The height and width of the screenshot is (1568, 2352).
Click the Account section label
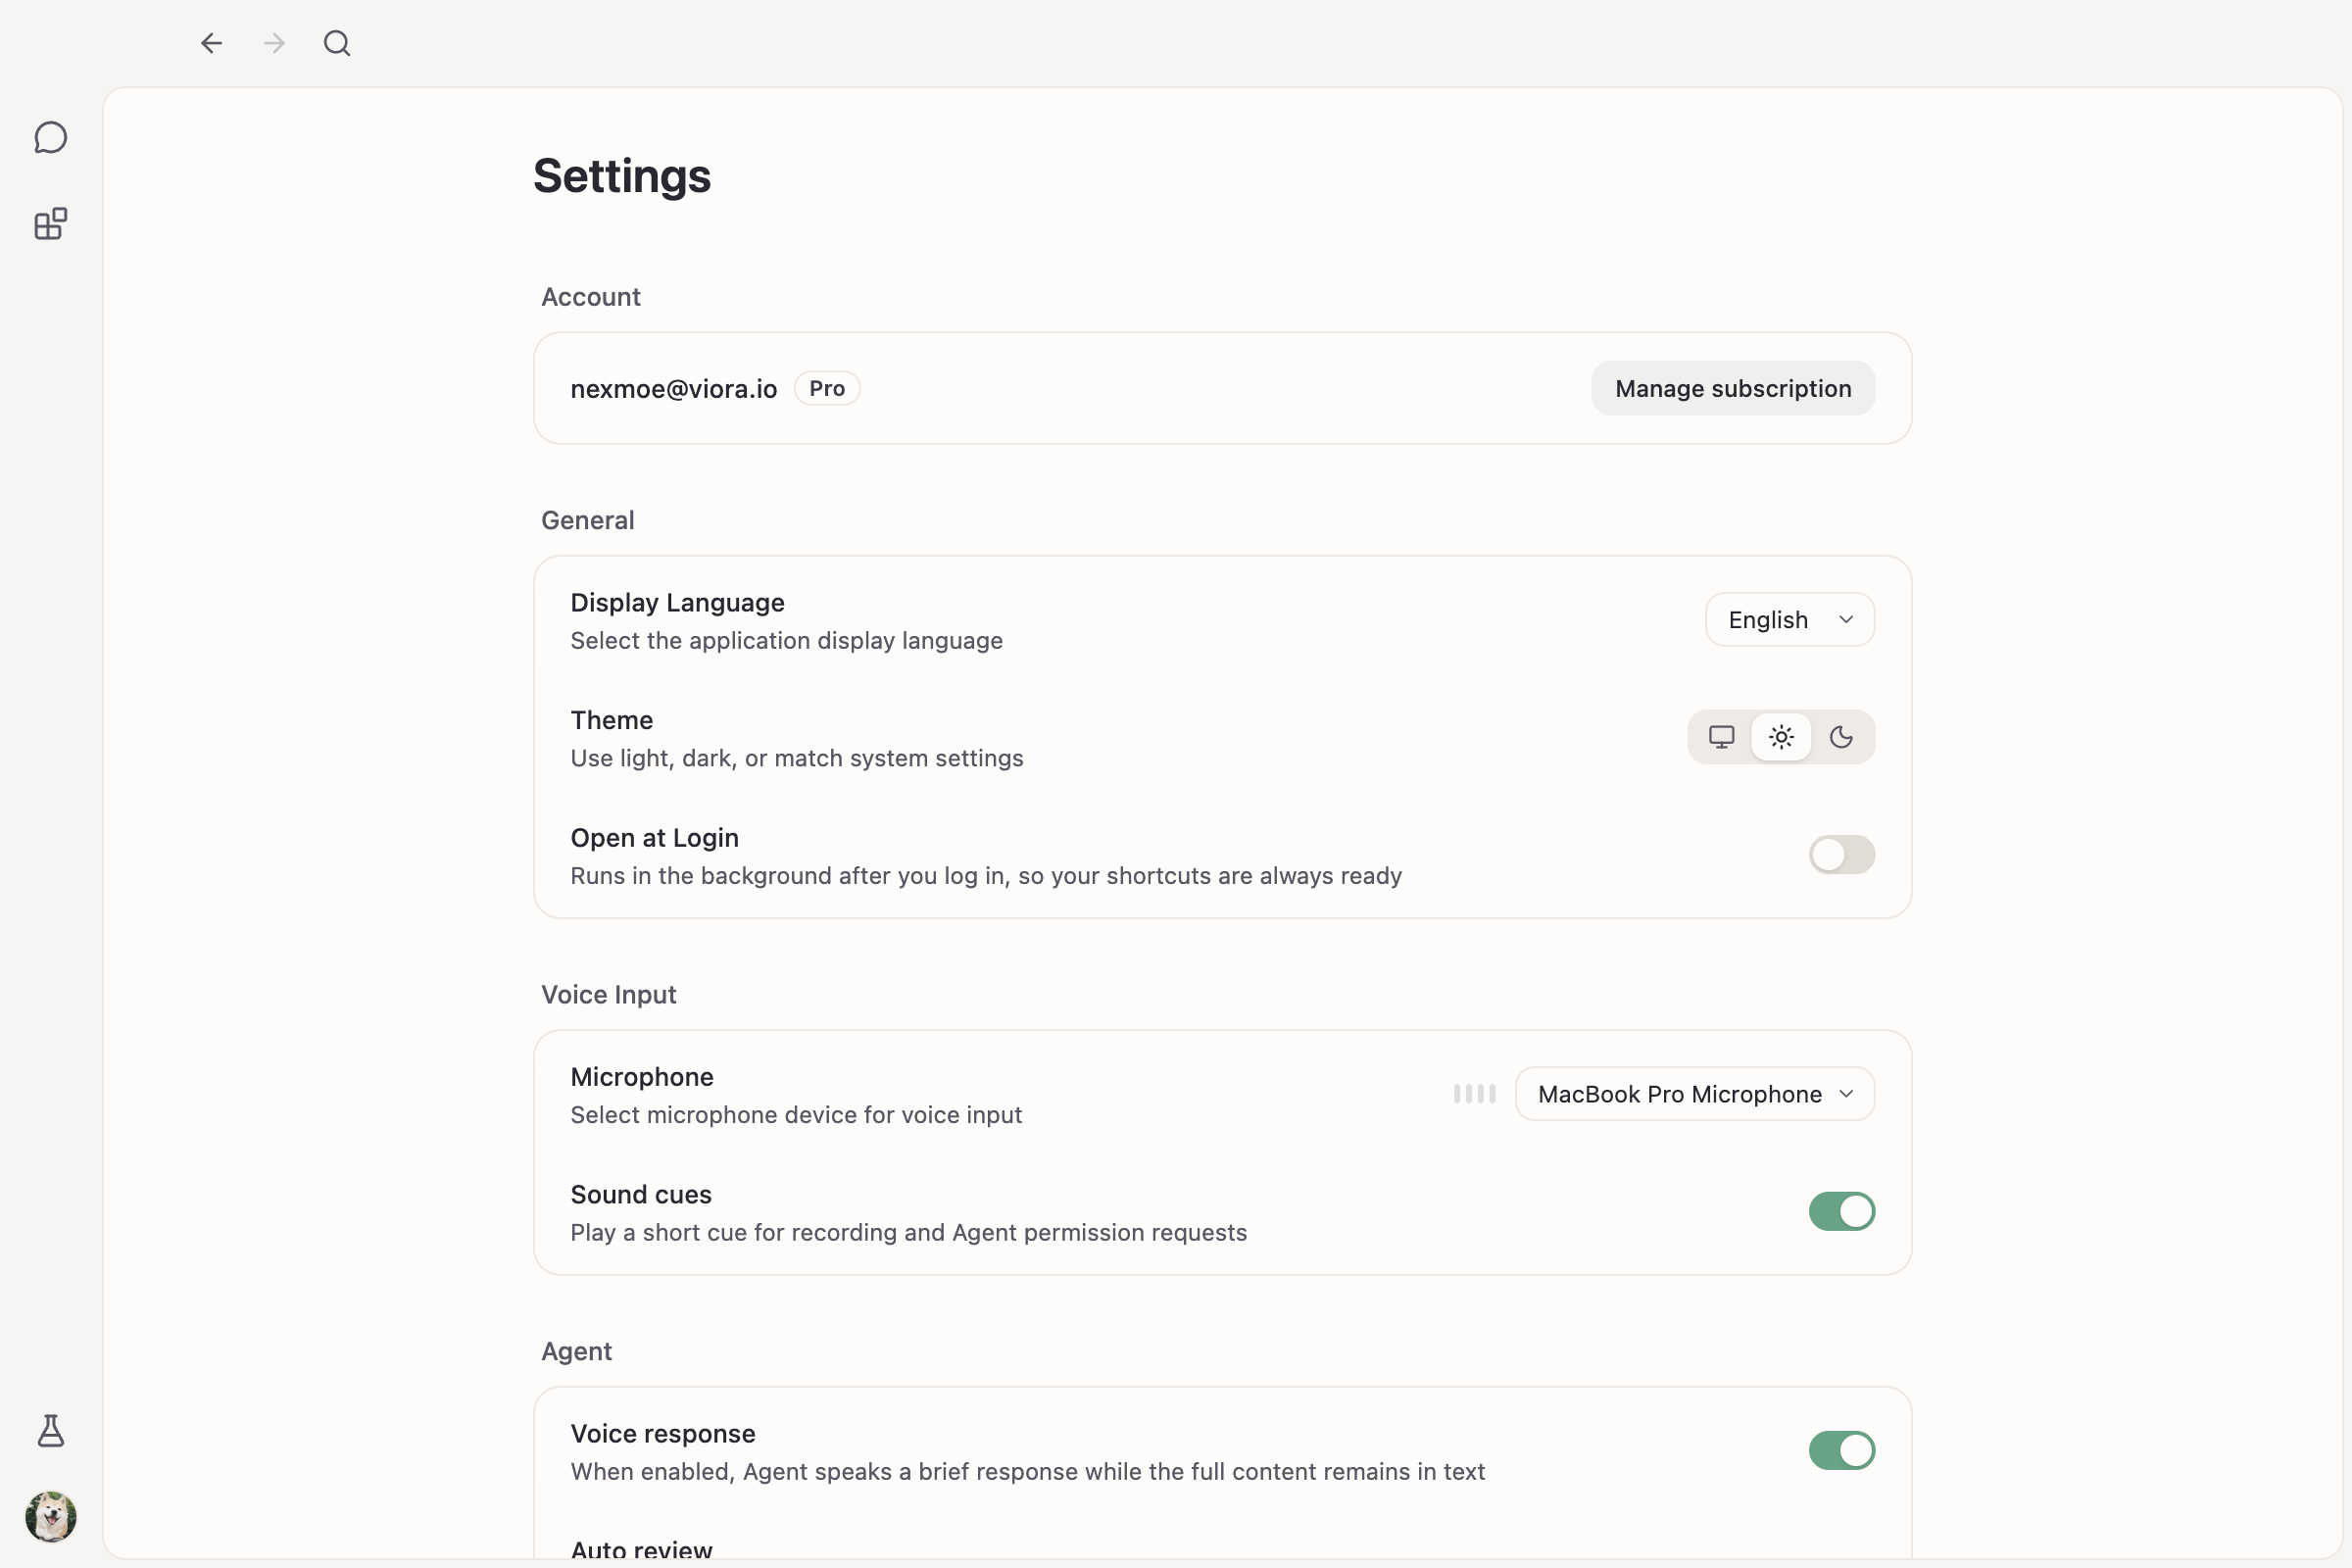click(x=590, y=297)
